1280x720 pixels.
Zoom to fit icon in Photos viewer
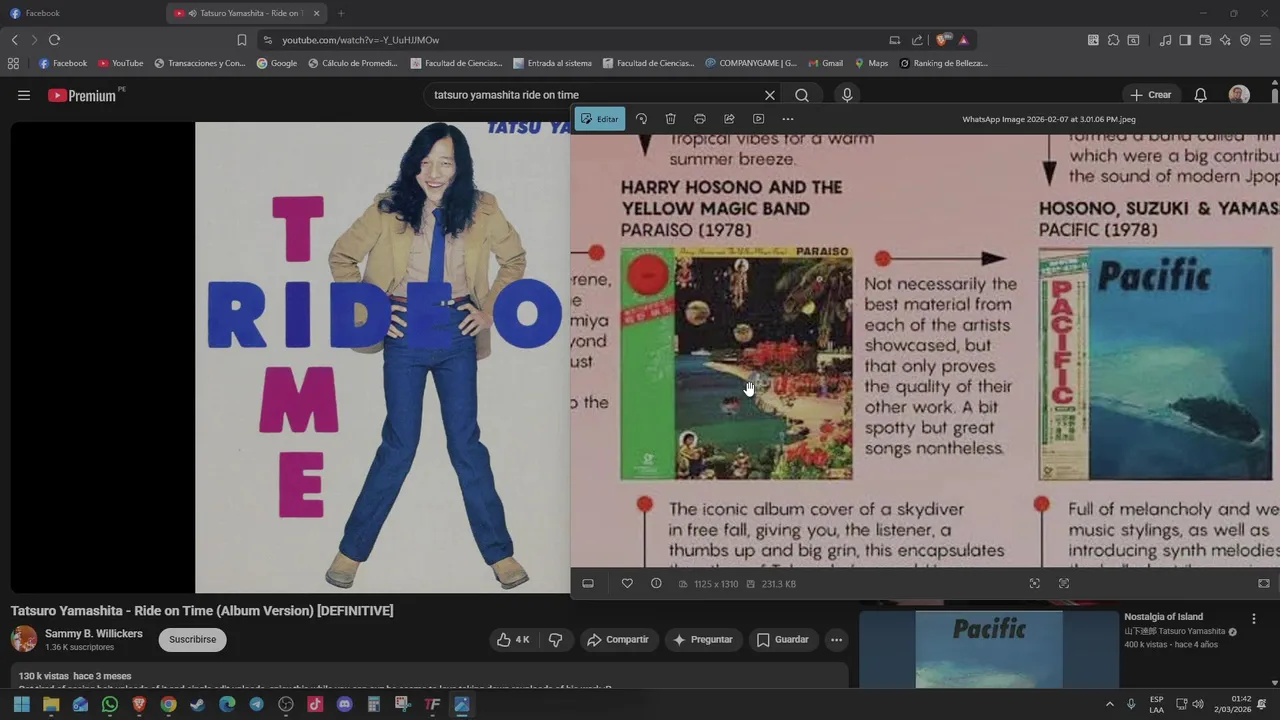1035,584
